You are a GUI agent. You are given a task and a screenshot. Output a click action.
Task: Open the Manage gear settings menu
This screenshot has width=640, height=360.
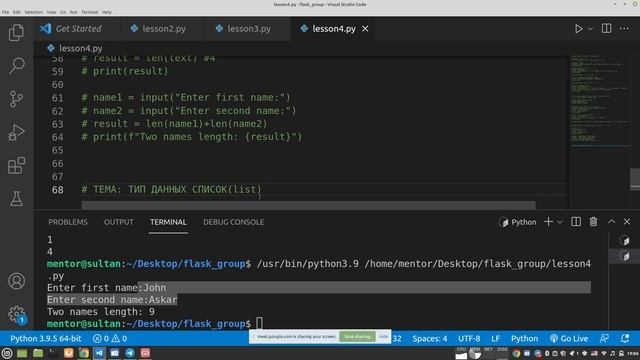click(x=16, y=314)
